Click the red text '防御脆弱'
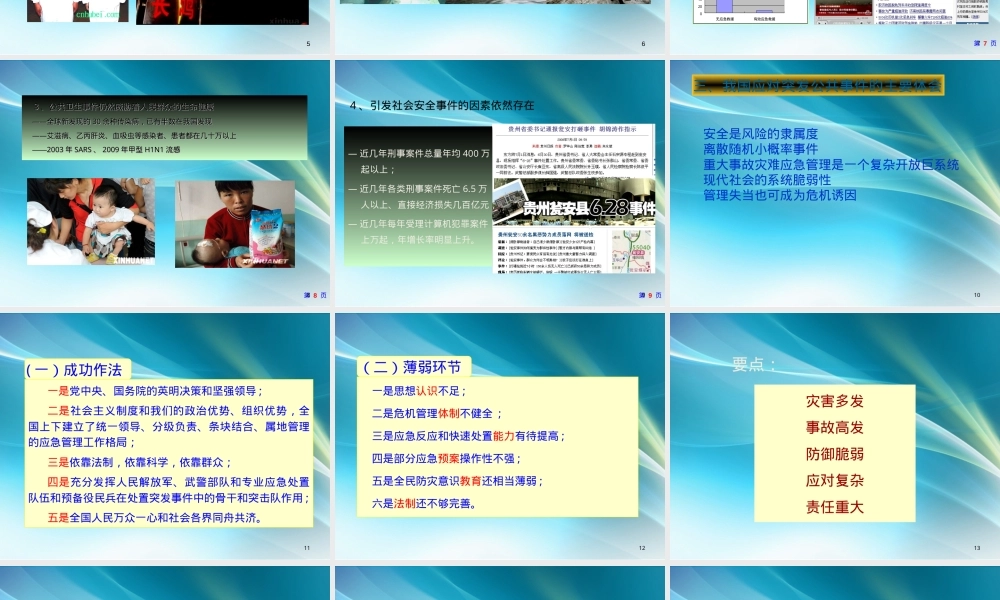 (834, 454)
